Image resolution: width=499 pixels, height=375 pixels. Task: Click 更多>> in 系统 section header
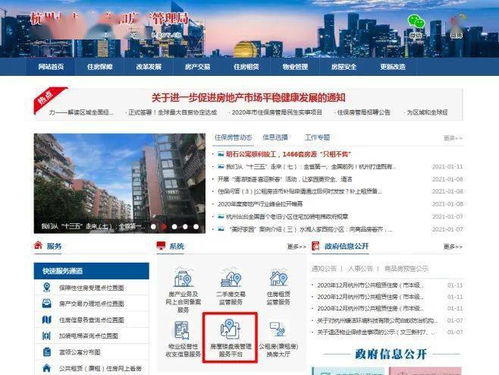coord(297,247)
